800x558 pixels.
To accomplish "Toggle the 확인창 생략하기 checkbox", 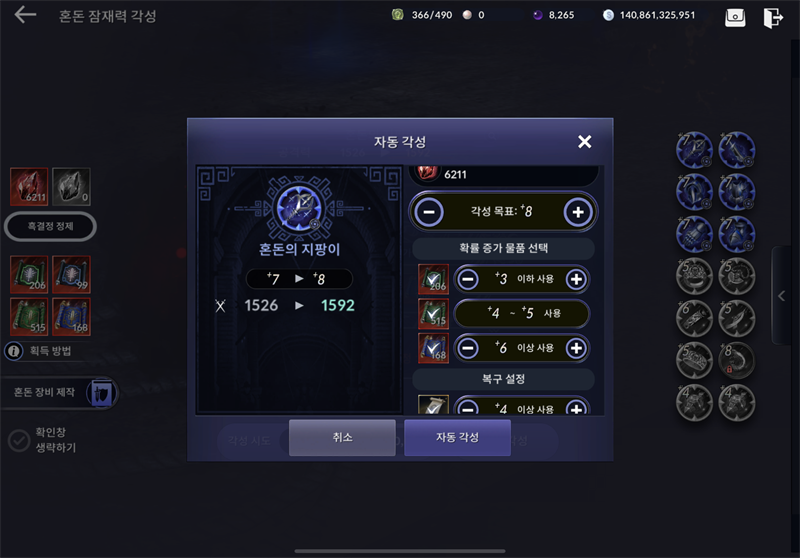I will click(x=19, y=440).
